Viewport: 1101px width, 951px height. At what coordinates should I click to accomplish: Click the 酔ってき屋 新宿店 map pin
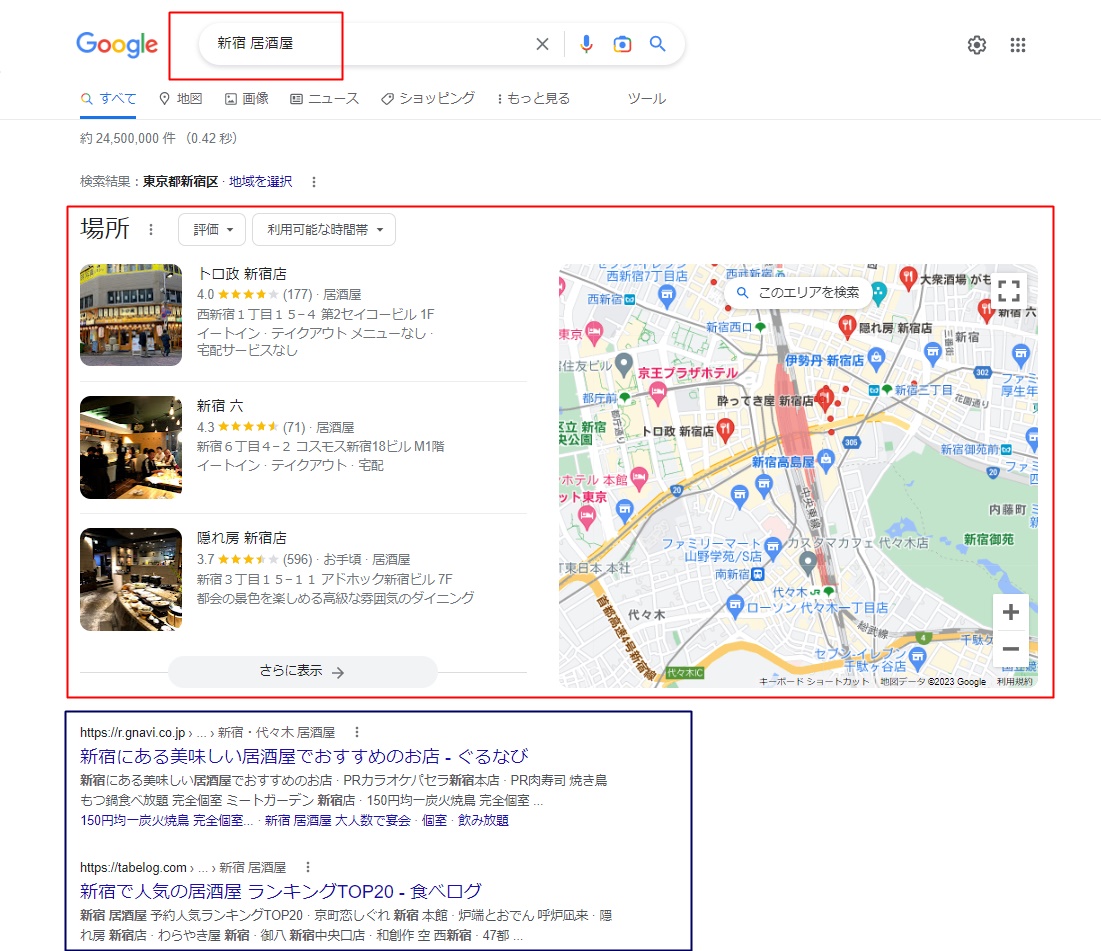(824, 398)
